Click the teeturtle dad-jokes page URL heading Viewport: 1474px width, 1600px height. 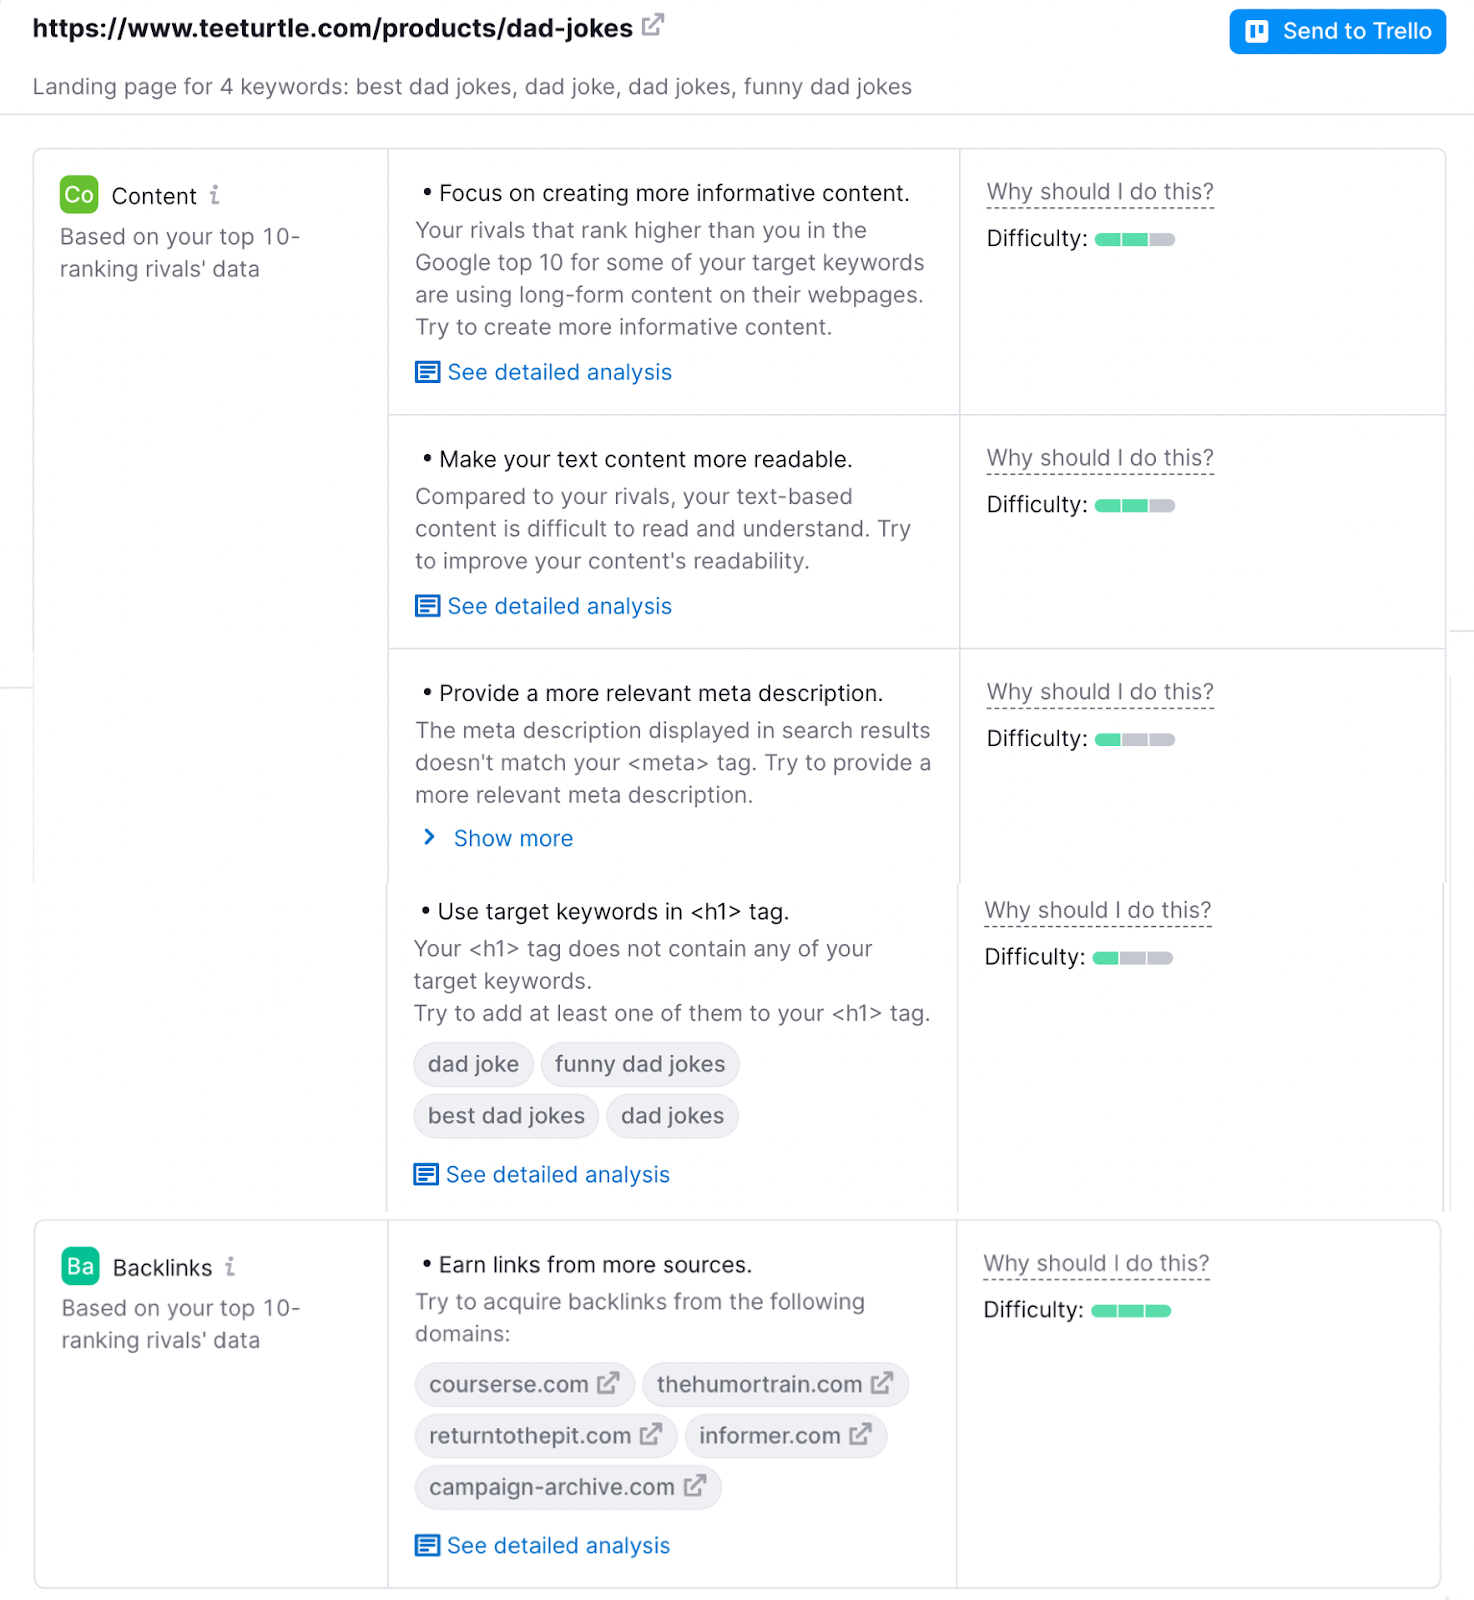[x=333, y=28]
